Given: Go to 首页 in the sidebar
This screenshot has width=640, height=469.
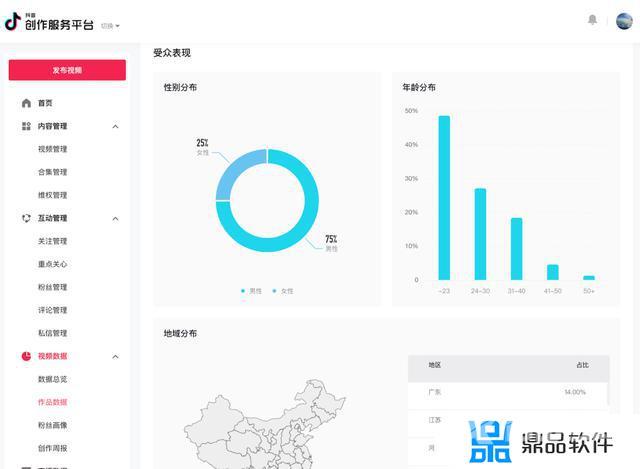Looking at the screenshot, I should click(x=45, y=103).
